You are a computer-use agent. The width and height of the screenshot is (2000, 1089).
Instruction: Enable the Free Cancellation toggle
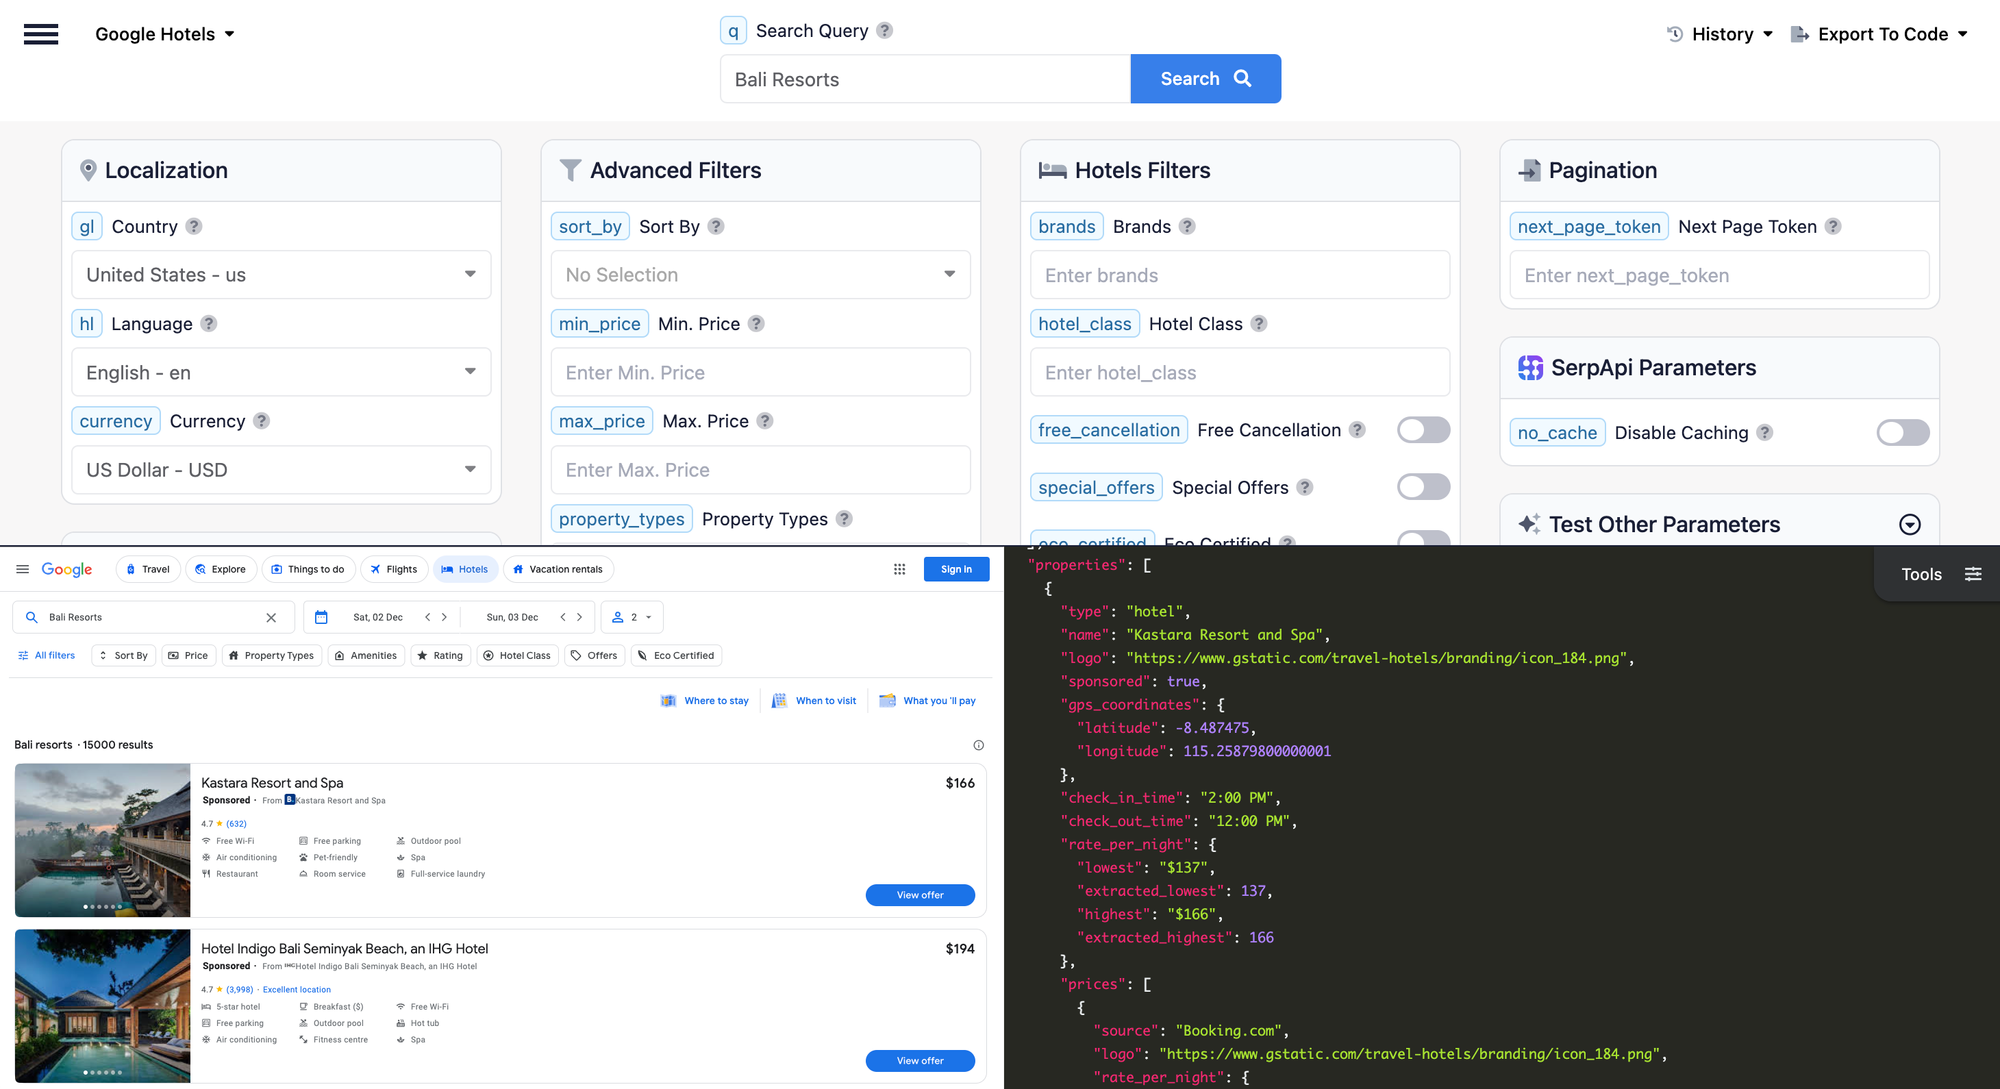1423,430
